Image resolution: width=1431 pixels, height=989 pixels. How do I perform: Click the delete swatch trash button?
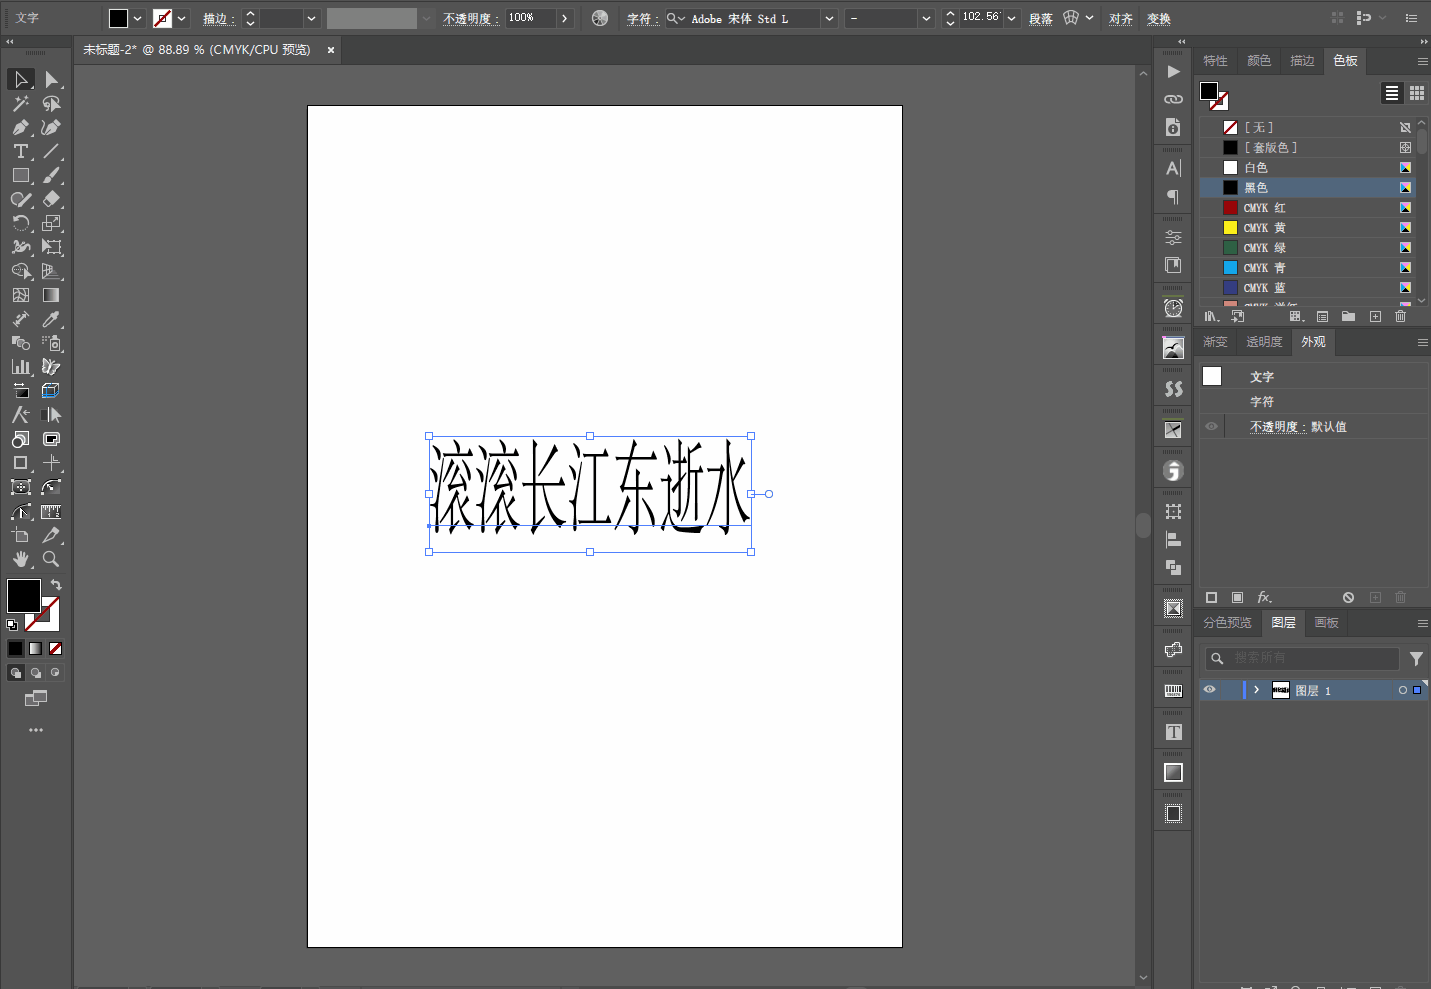click(1400, 316)
